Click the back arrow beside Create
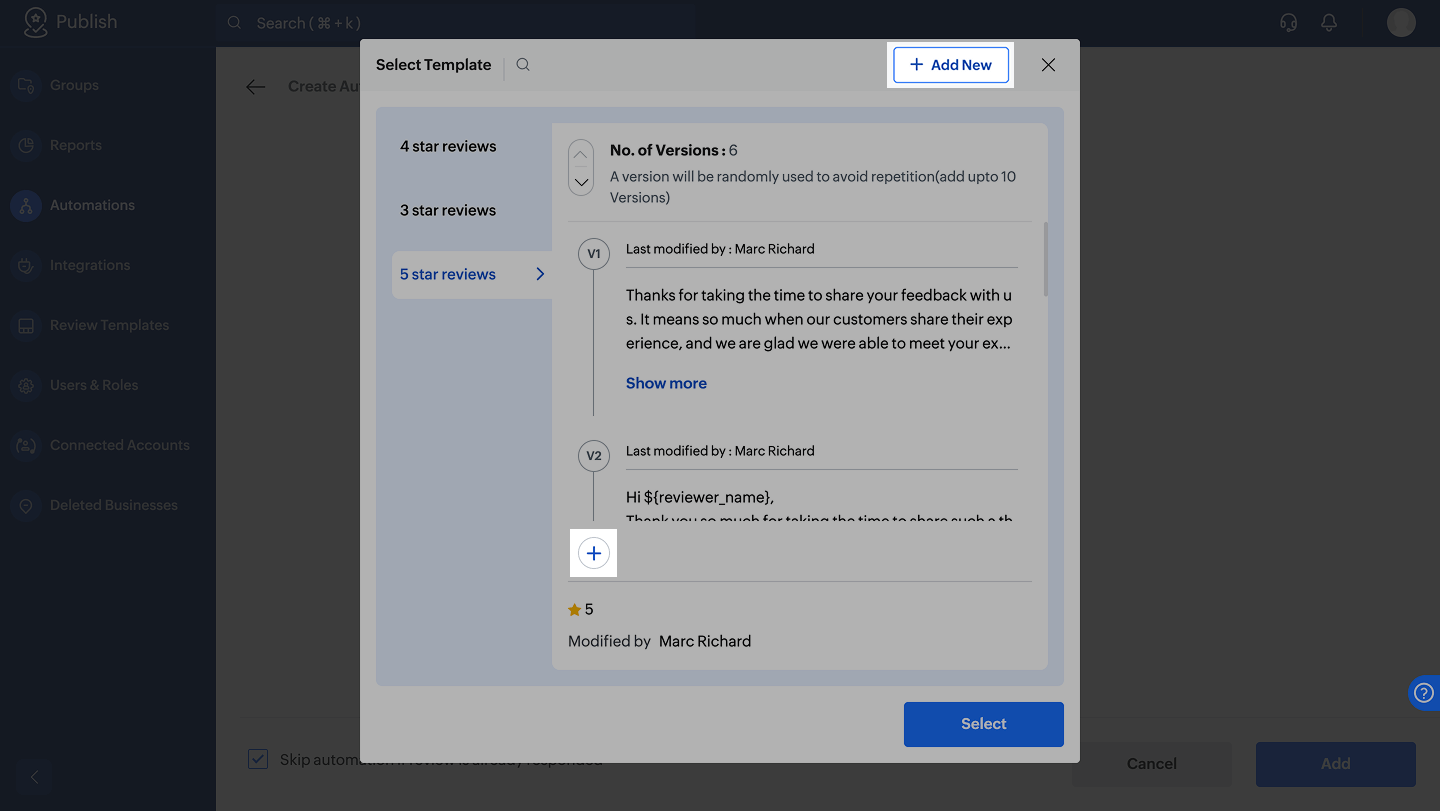1440x811 pixels. (x=256, y=87)
